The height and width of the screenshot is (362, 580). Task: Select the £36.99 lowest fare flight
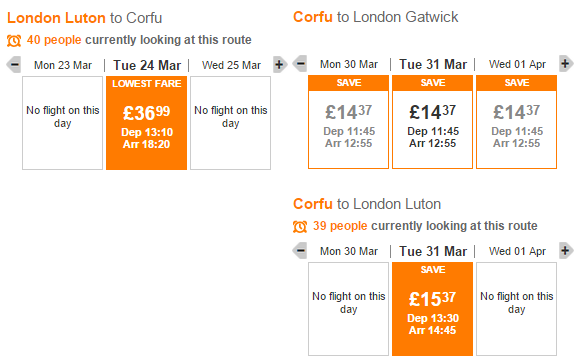[146, 123]
